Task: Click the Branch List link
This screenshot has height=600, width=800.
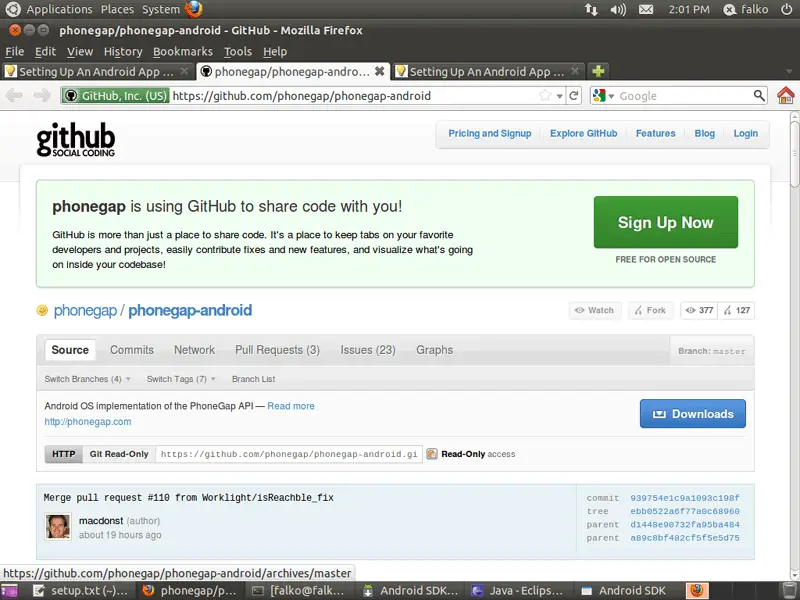Action: click(x=253, y=379)
